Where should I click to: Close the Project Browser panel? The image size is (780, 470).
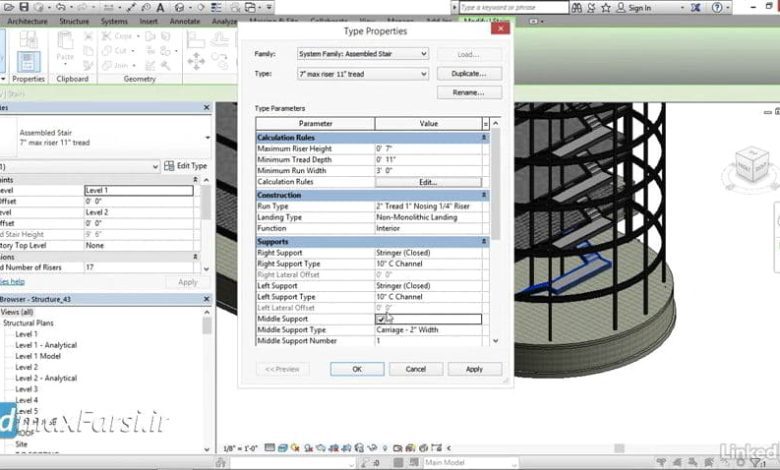click(206, 299)
